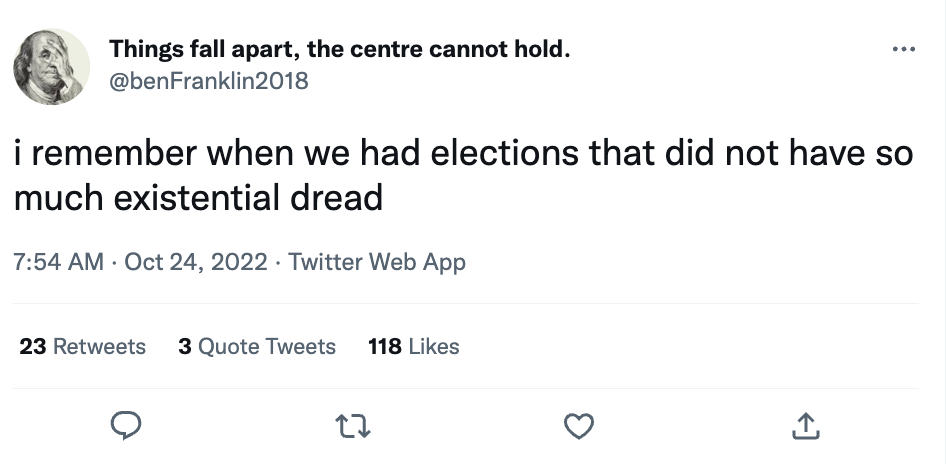Show the 118 Likes list

[x=413, y=346]
